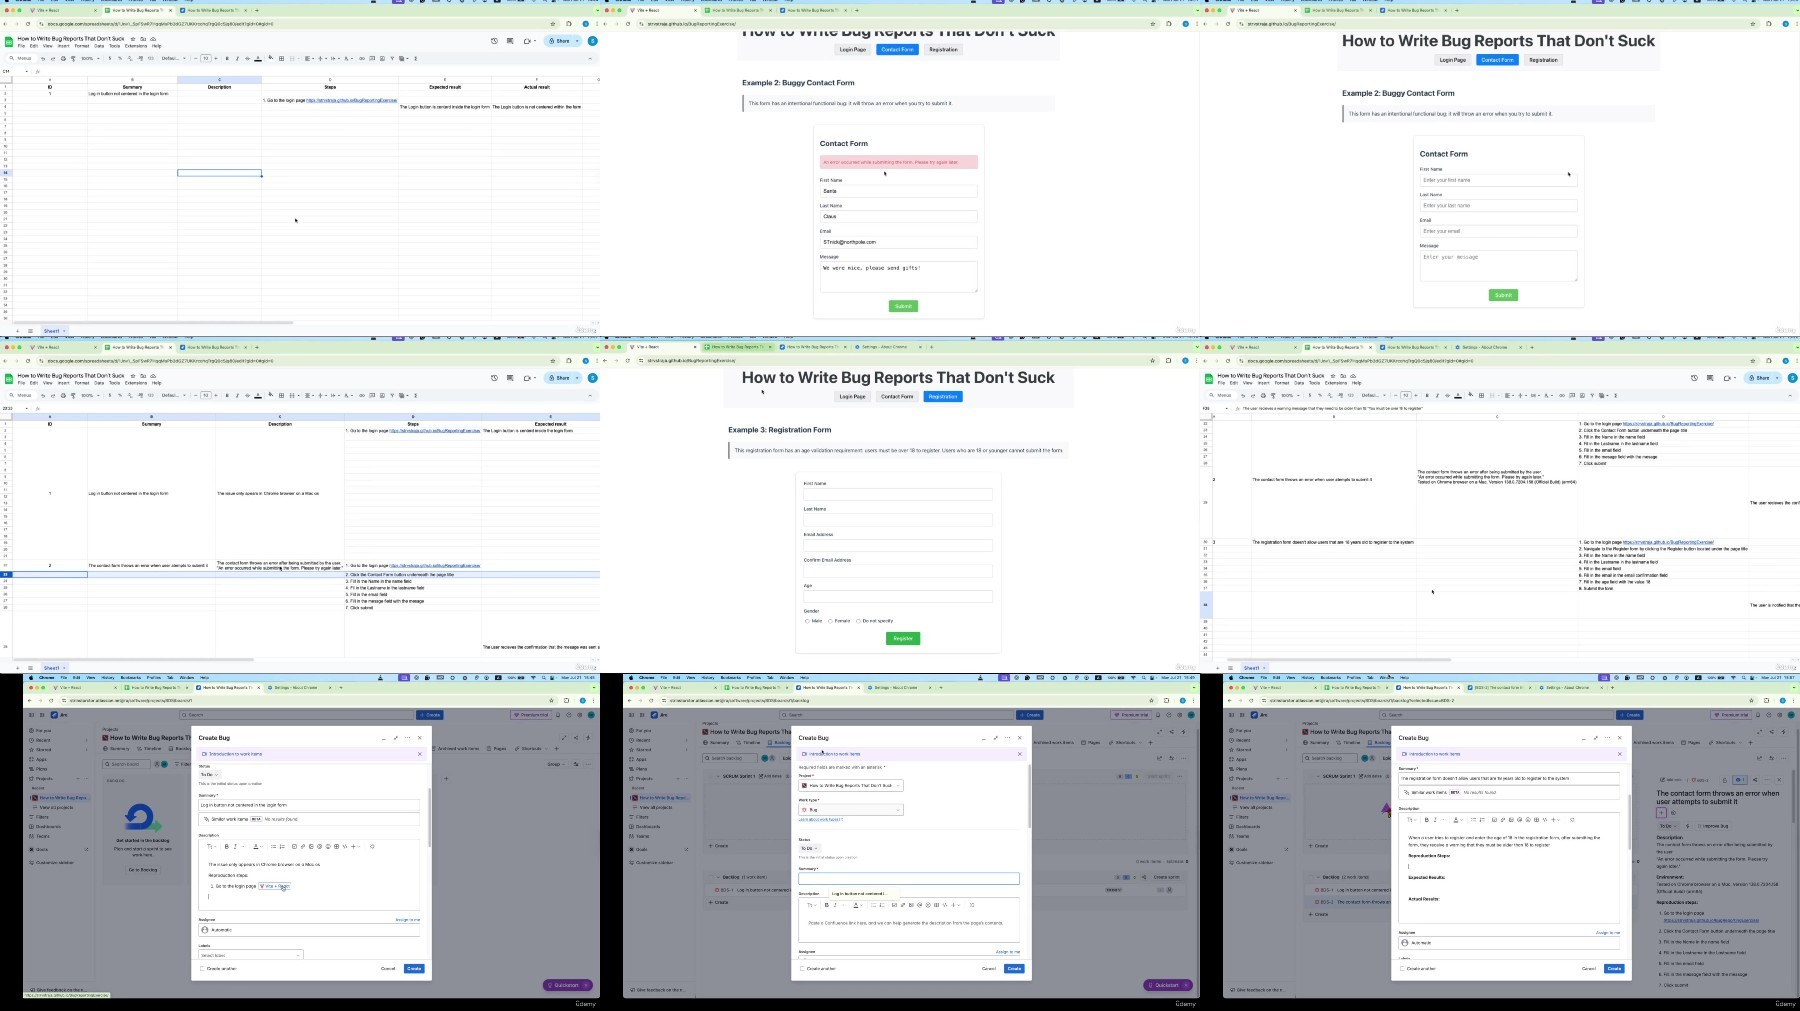Image resolution: width=1800 pixels, height=1011 pixels.
Task: Open Status 'To Do' dropdown above 'Log in button' summary
Action: click(x=209, y=774)
